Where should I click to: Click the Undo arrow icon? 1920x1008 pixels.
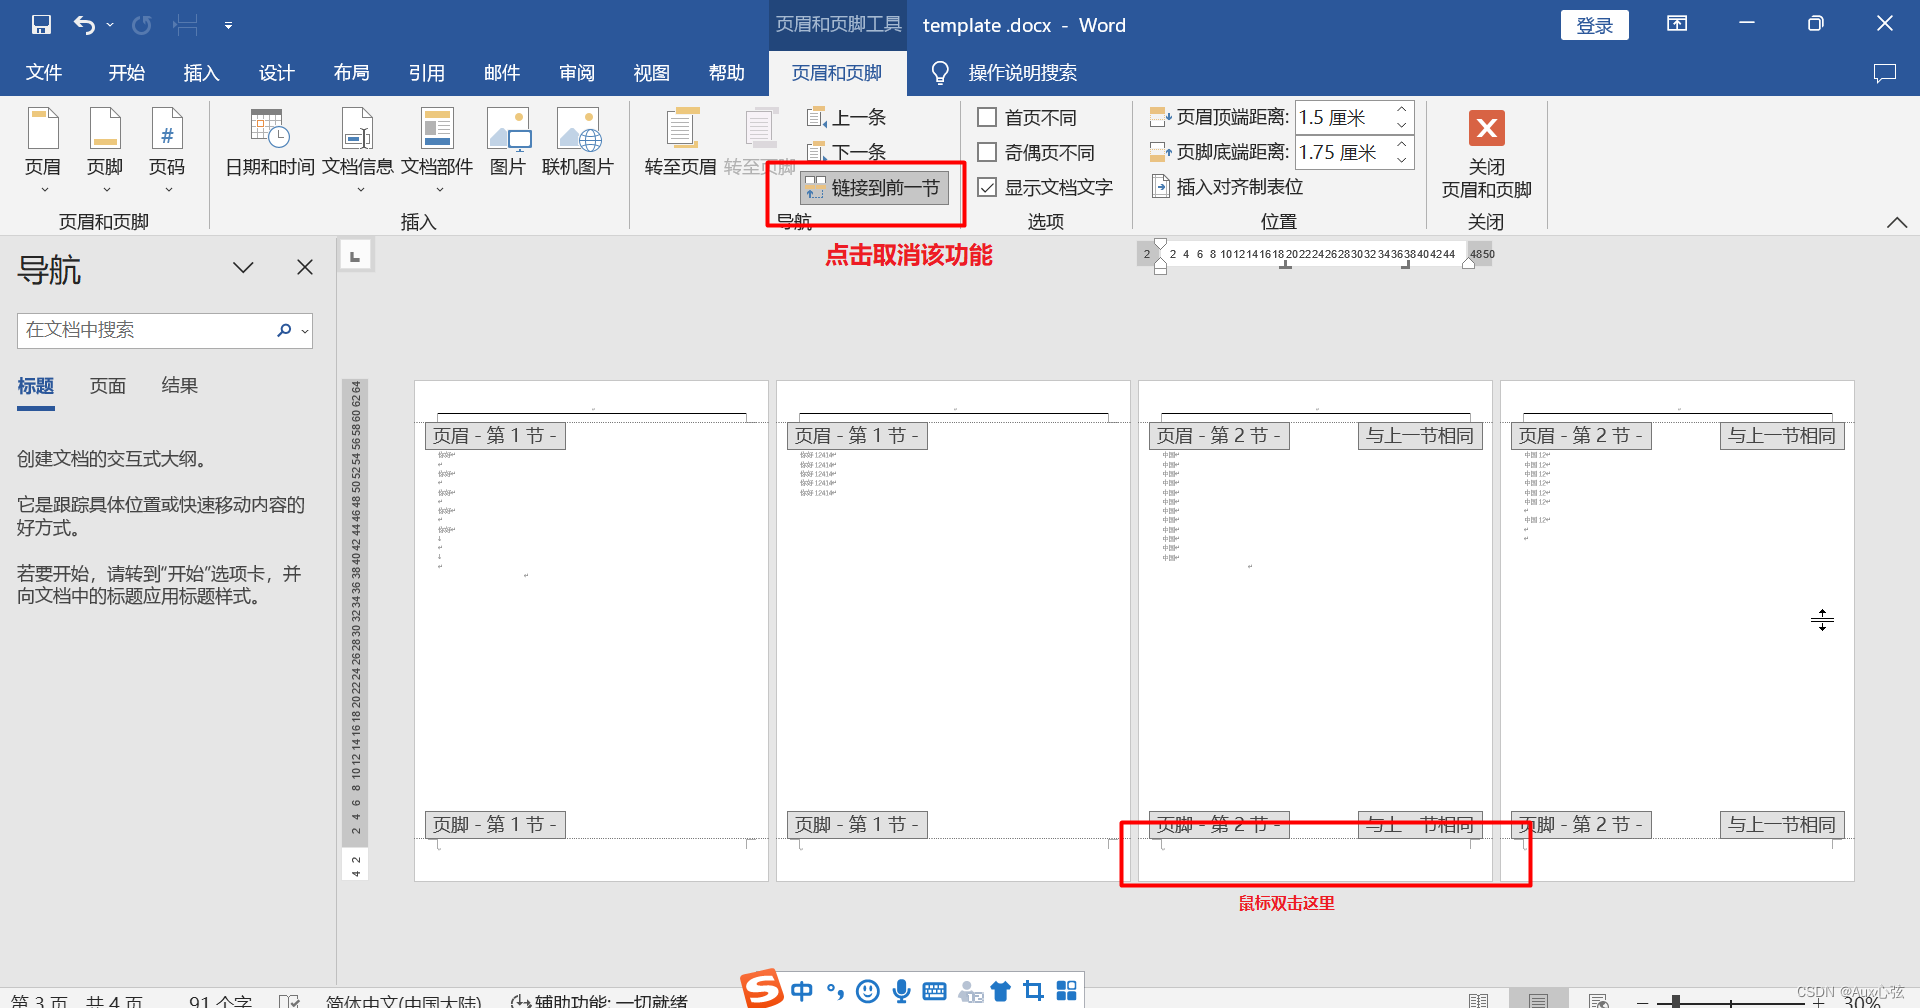pyautogui.click(x=85, y=25)
